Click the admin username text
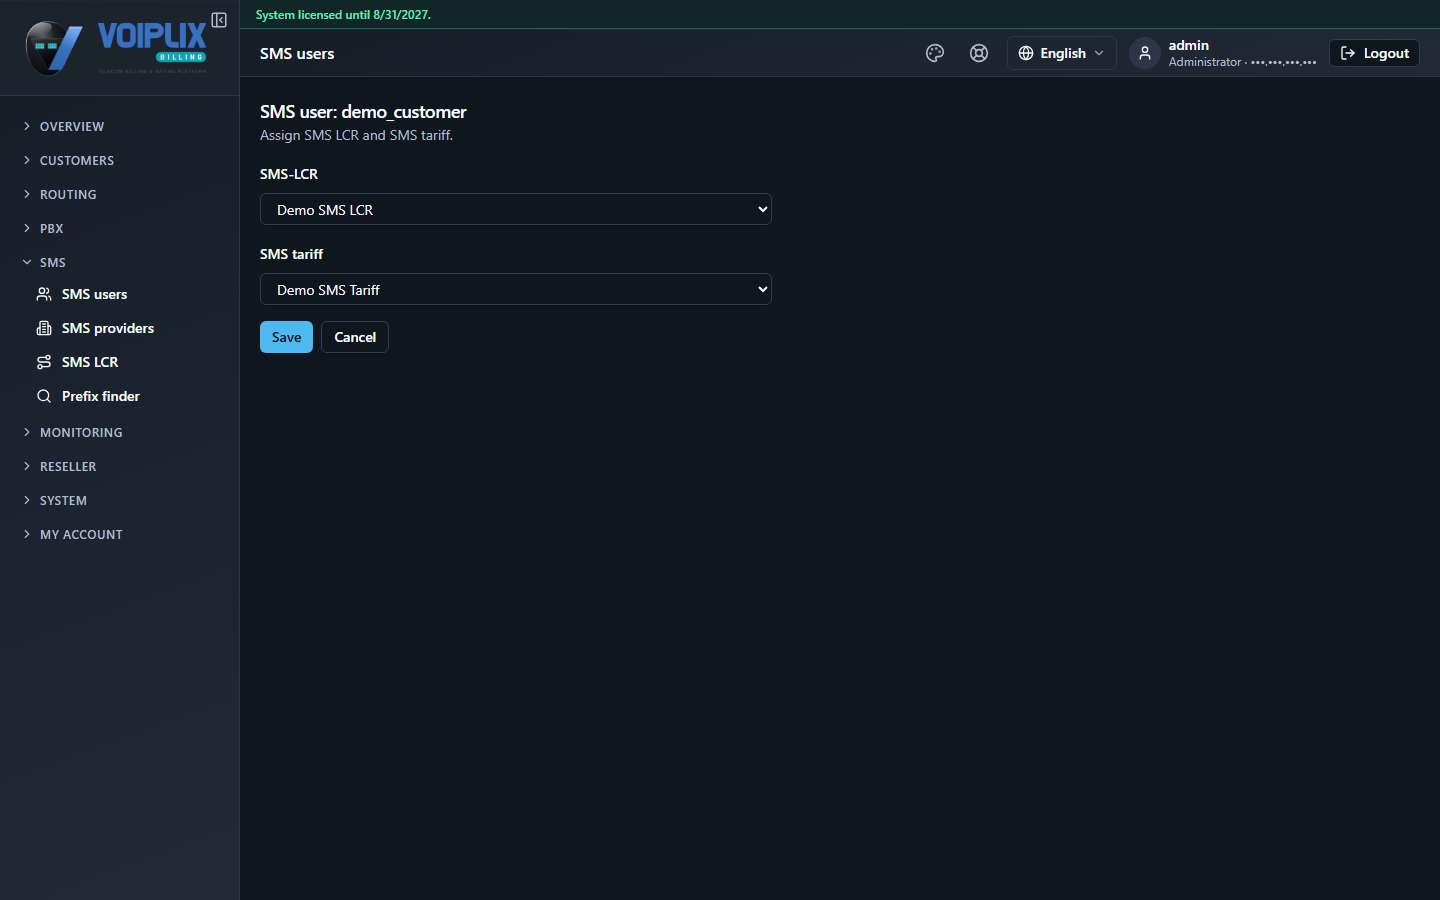Viewport: 1440px width, 900px height. 1188,45
